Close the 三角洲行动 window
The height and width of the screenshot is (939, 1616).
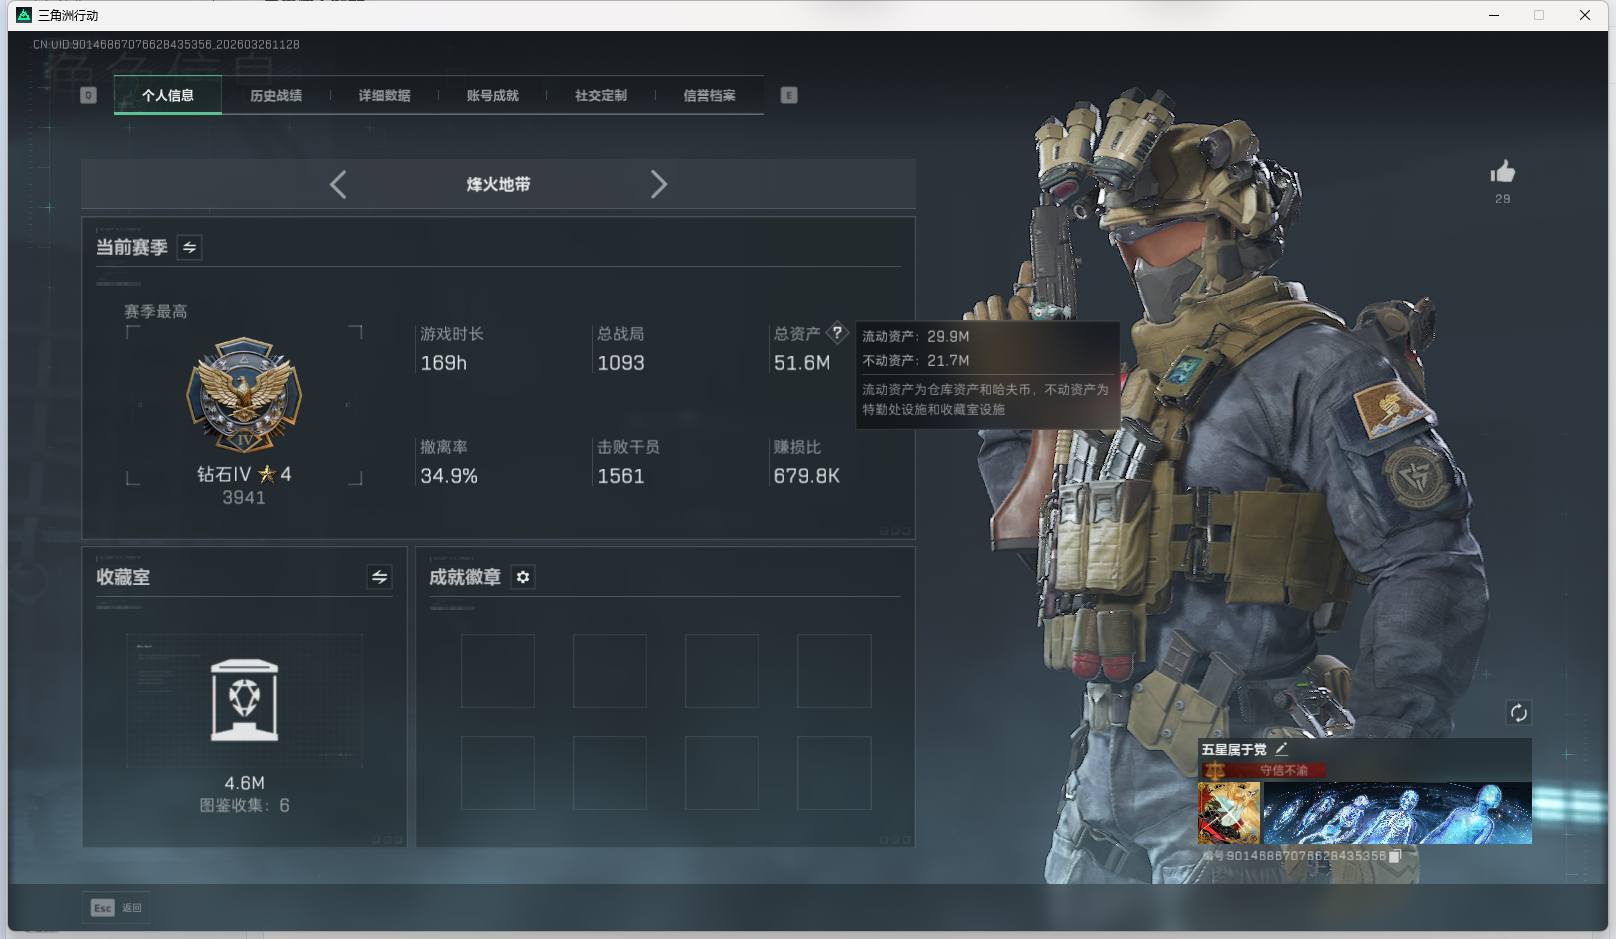pos(1585,15)
